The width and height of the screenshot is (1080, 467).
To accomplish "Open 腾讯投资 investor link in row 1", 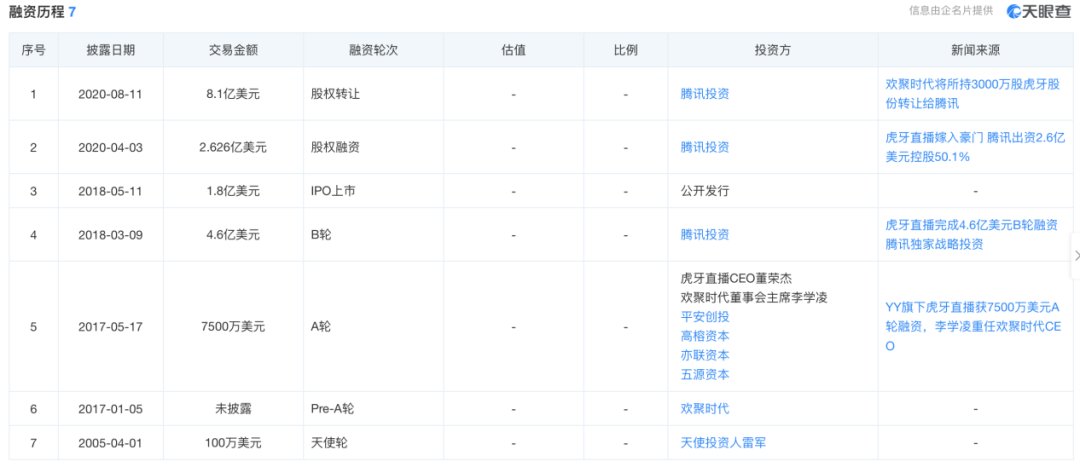I will (705, 94).
